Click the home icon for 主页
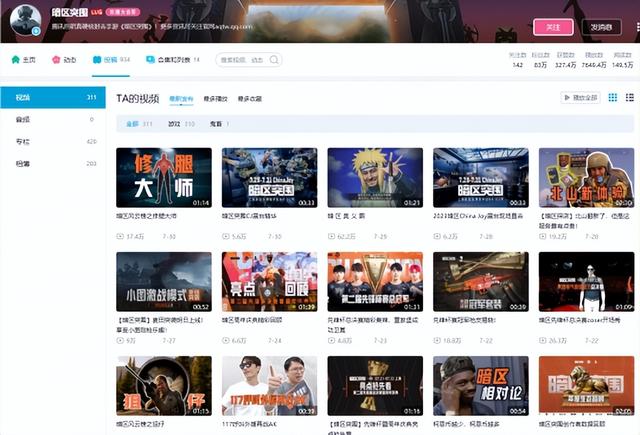Viewport: 640px width, 435px height. click(16, 60)
